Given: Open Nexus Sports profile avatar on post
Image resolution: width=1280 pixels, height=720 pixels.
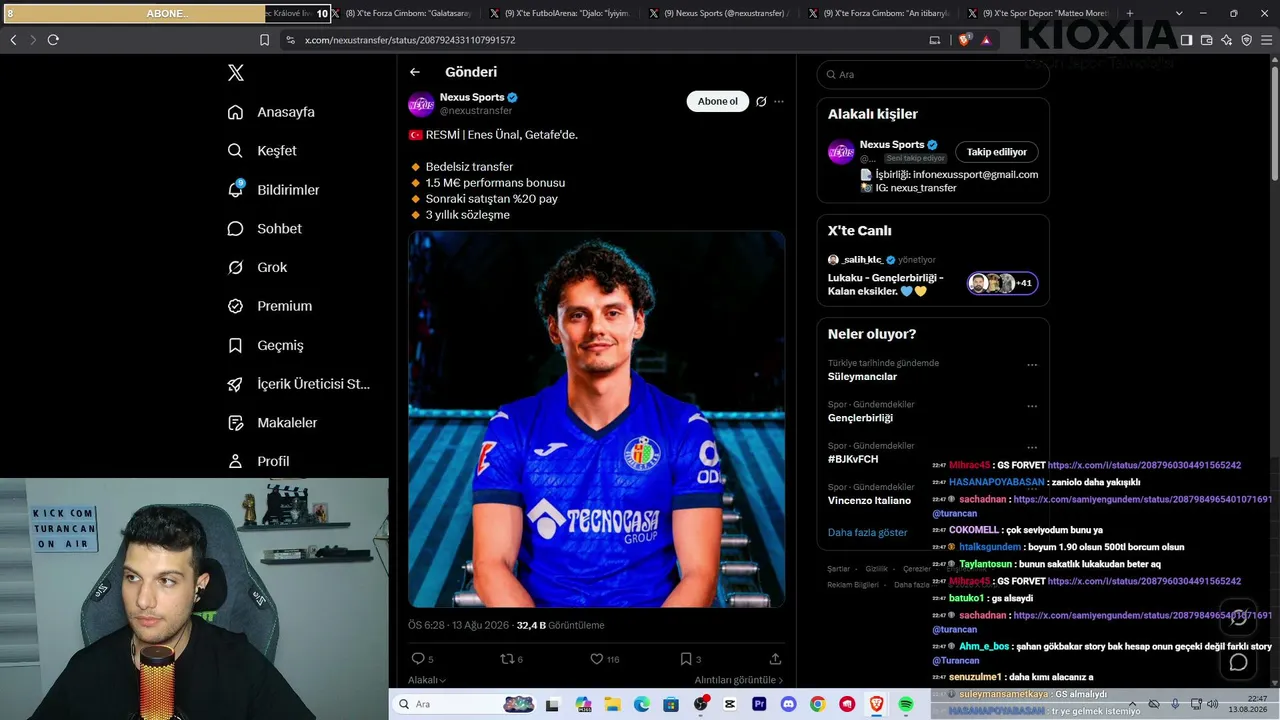Looking at the screenshot, I should [x=421, y=104].
